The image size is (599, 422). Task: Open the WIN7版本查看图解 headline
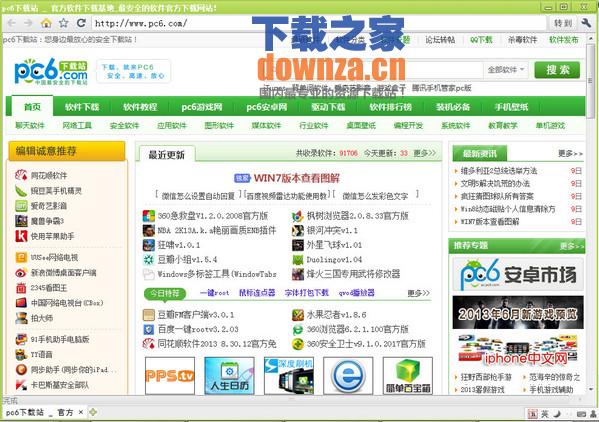pyautogui.click(x=296, y=178)
